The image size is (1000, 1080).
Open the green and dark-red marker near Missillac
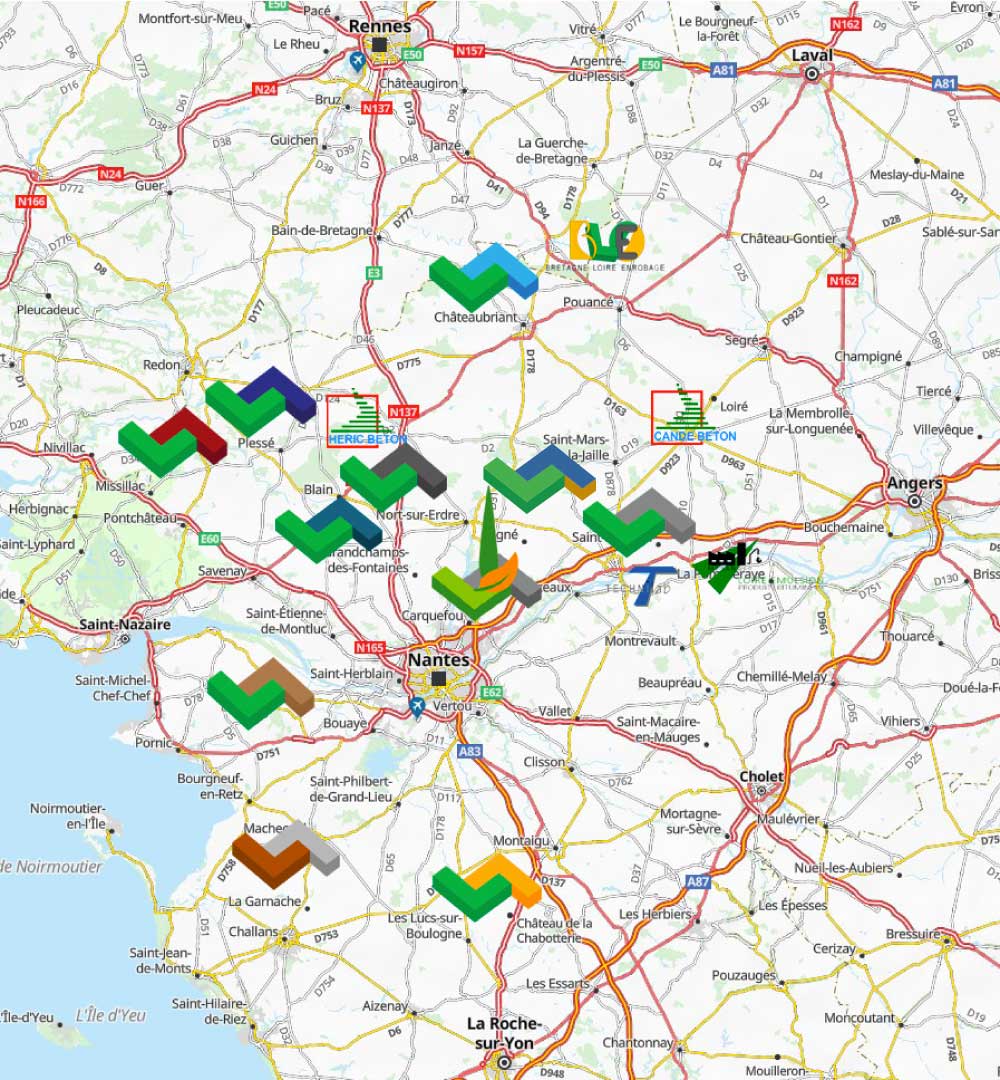(x=172, y=442)
